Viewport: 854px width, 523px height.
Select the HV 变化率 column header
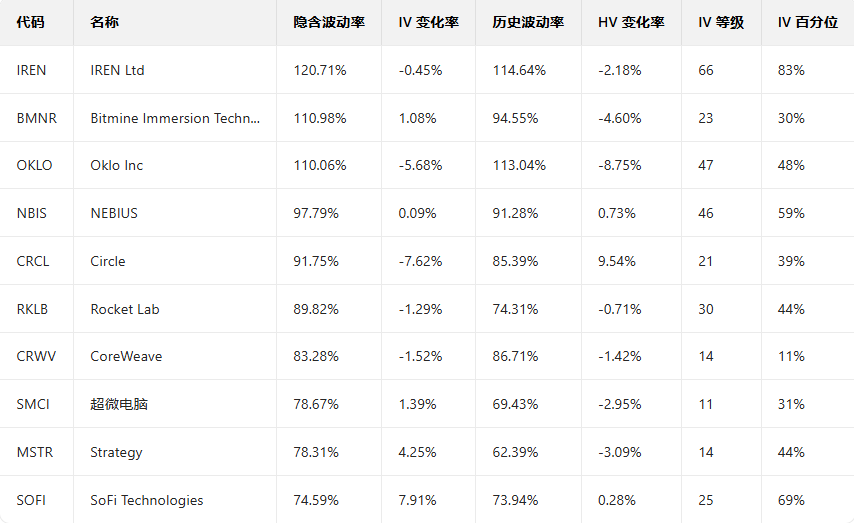(x=631, y=22)
